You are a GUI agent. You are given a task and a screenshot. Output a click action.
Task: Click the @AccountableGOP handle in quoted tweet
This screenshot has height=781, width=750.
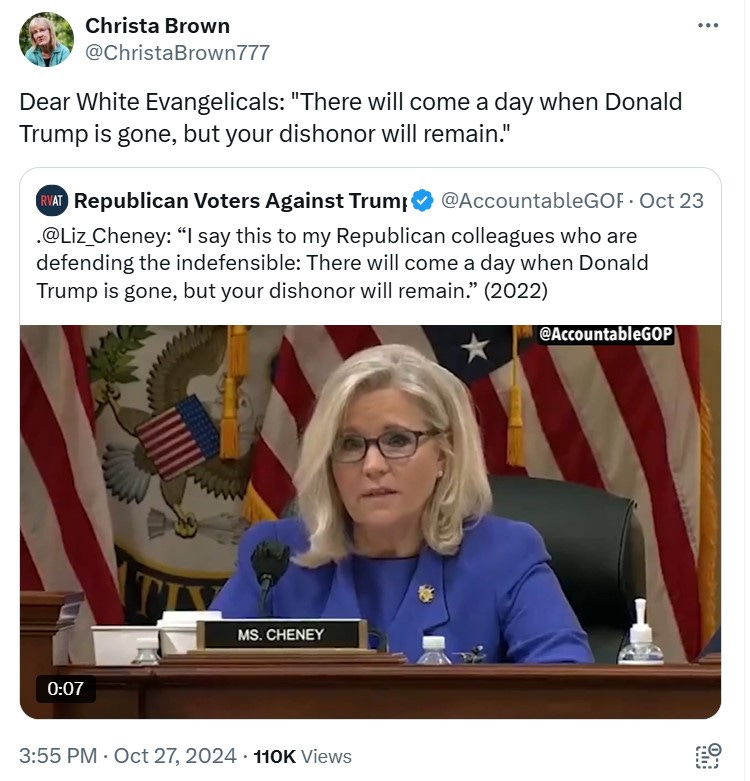coord(532,201)
